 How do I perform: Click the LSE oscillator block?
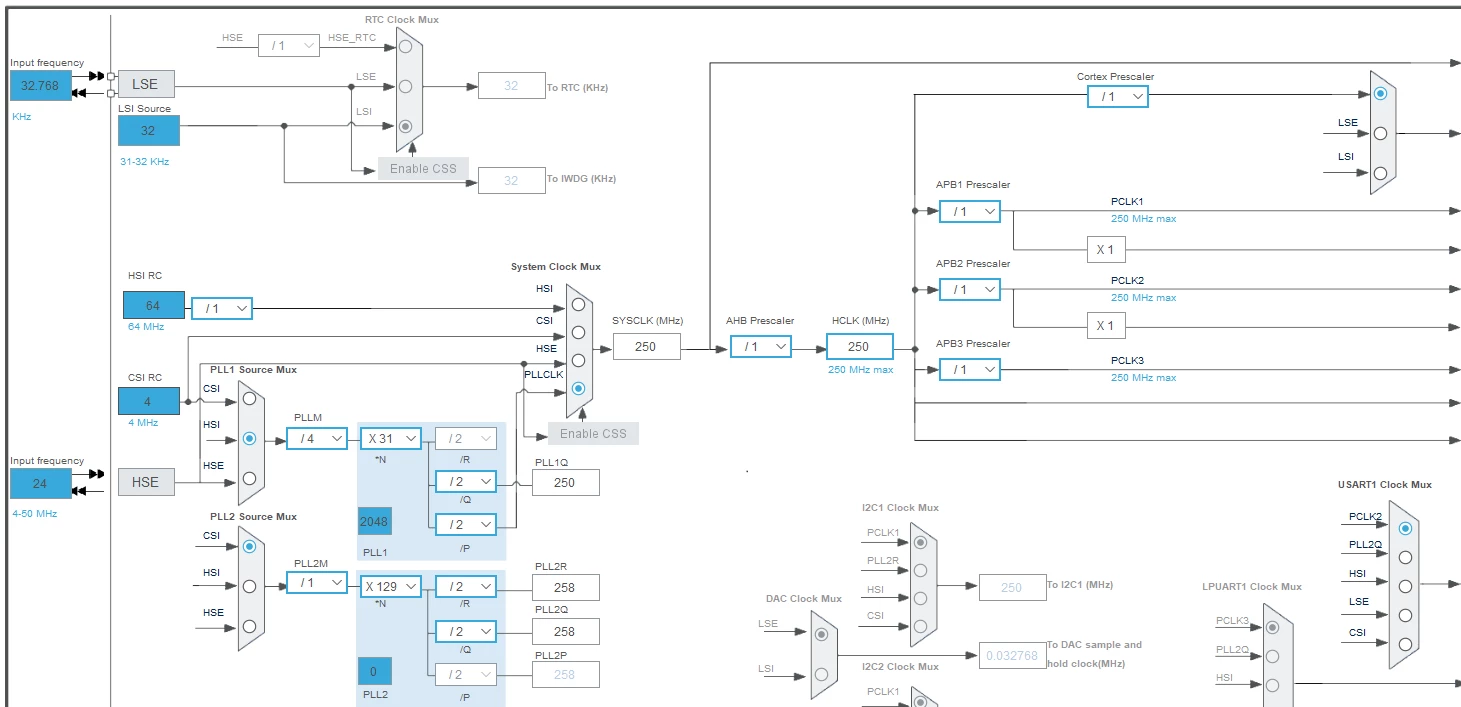146,84
